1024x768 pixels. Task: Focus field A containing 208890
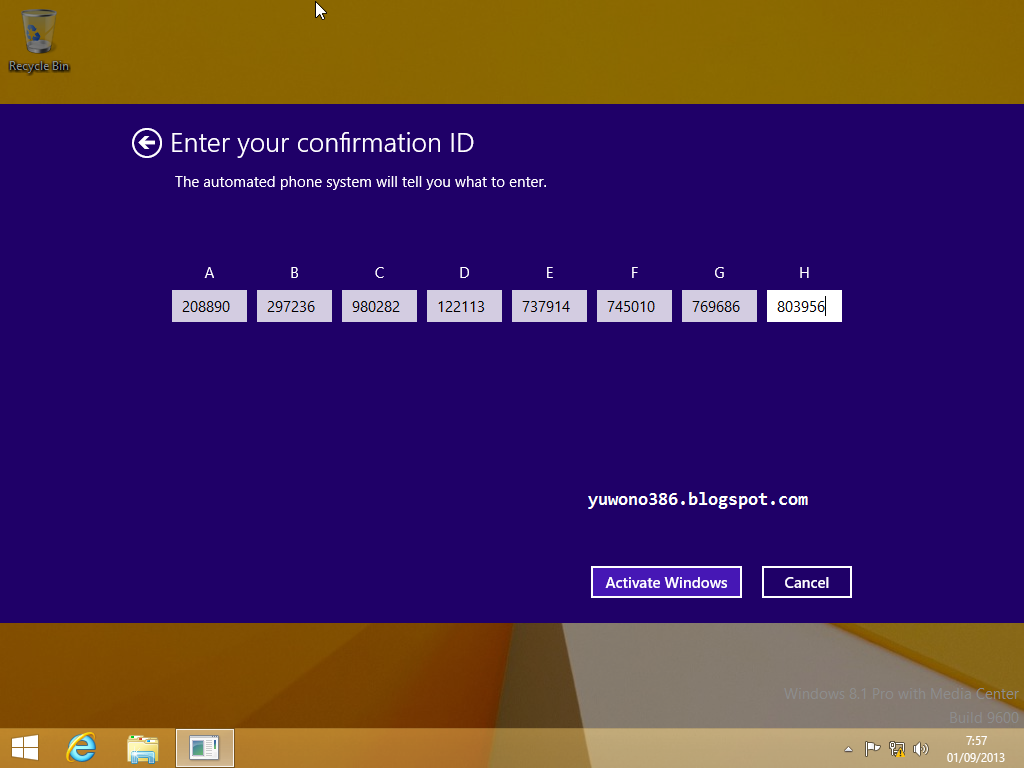pyautogui.click(x=209, y=306)
